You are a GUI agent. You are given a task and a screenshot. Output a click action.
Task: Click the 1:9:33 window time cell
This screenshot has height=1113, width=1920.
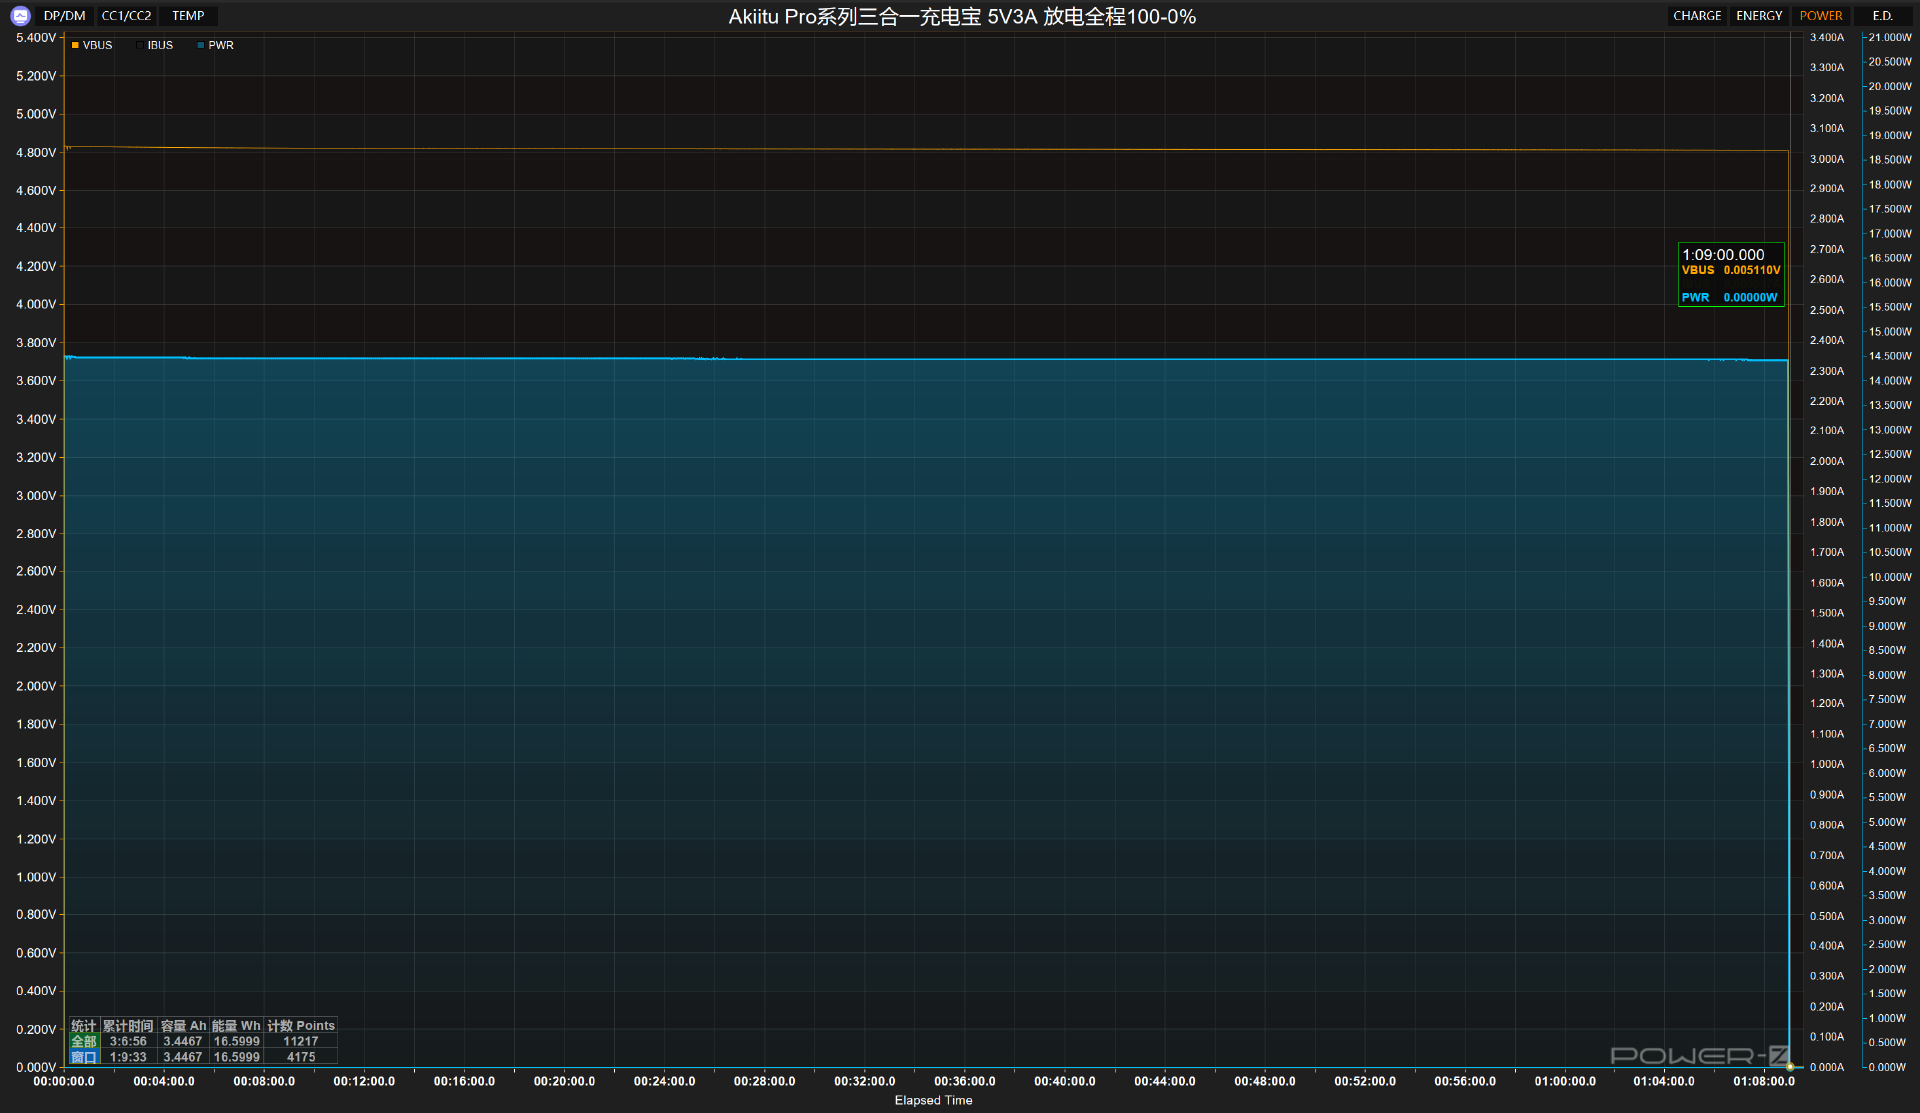click(x=128, y=1057)
